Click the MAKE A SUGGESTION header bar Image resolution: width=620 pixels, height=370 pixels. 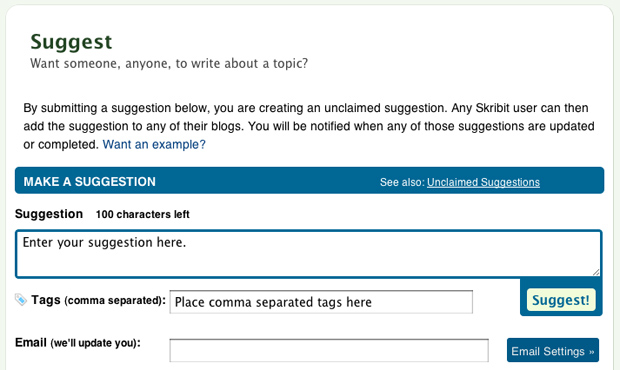[309, 181]
